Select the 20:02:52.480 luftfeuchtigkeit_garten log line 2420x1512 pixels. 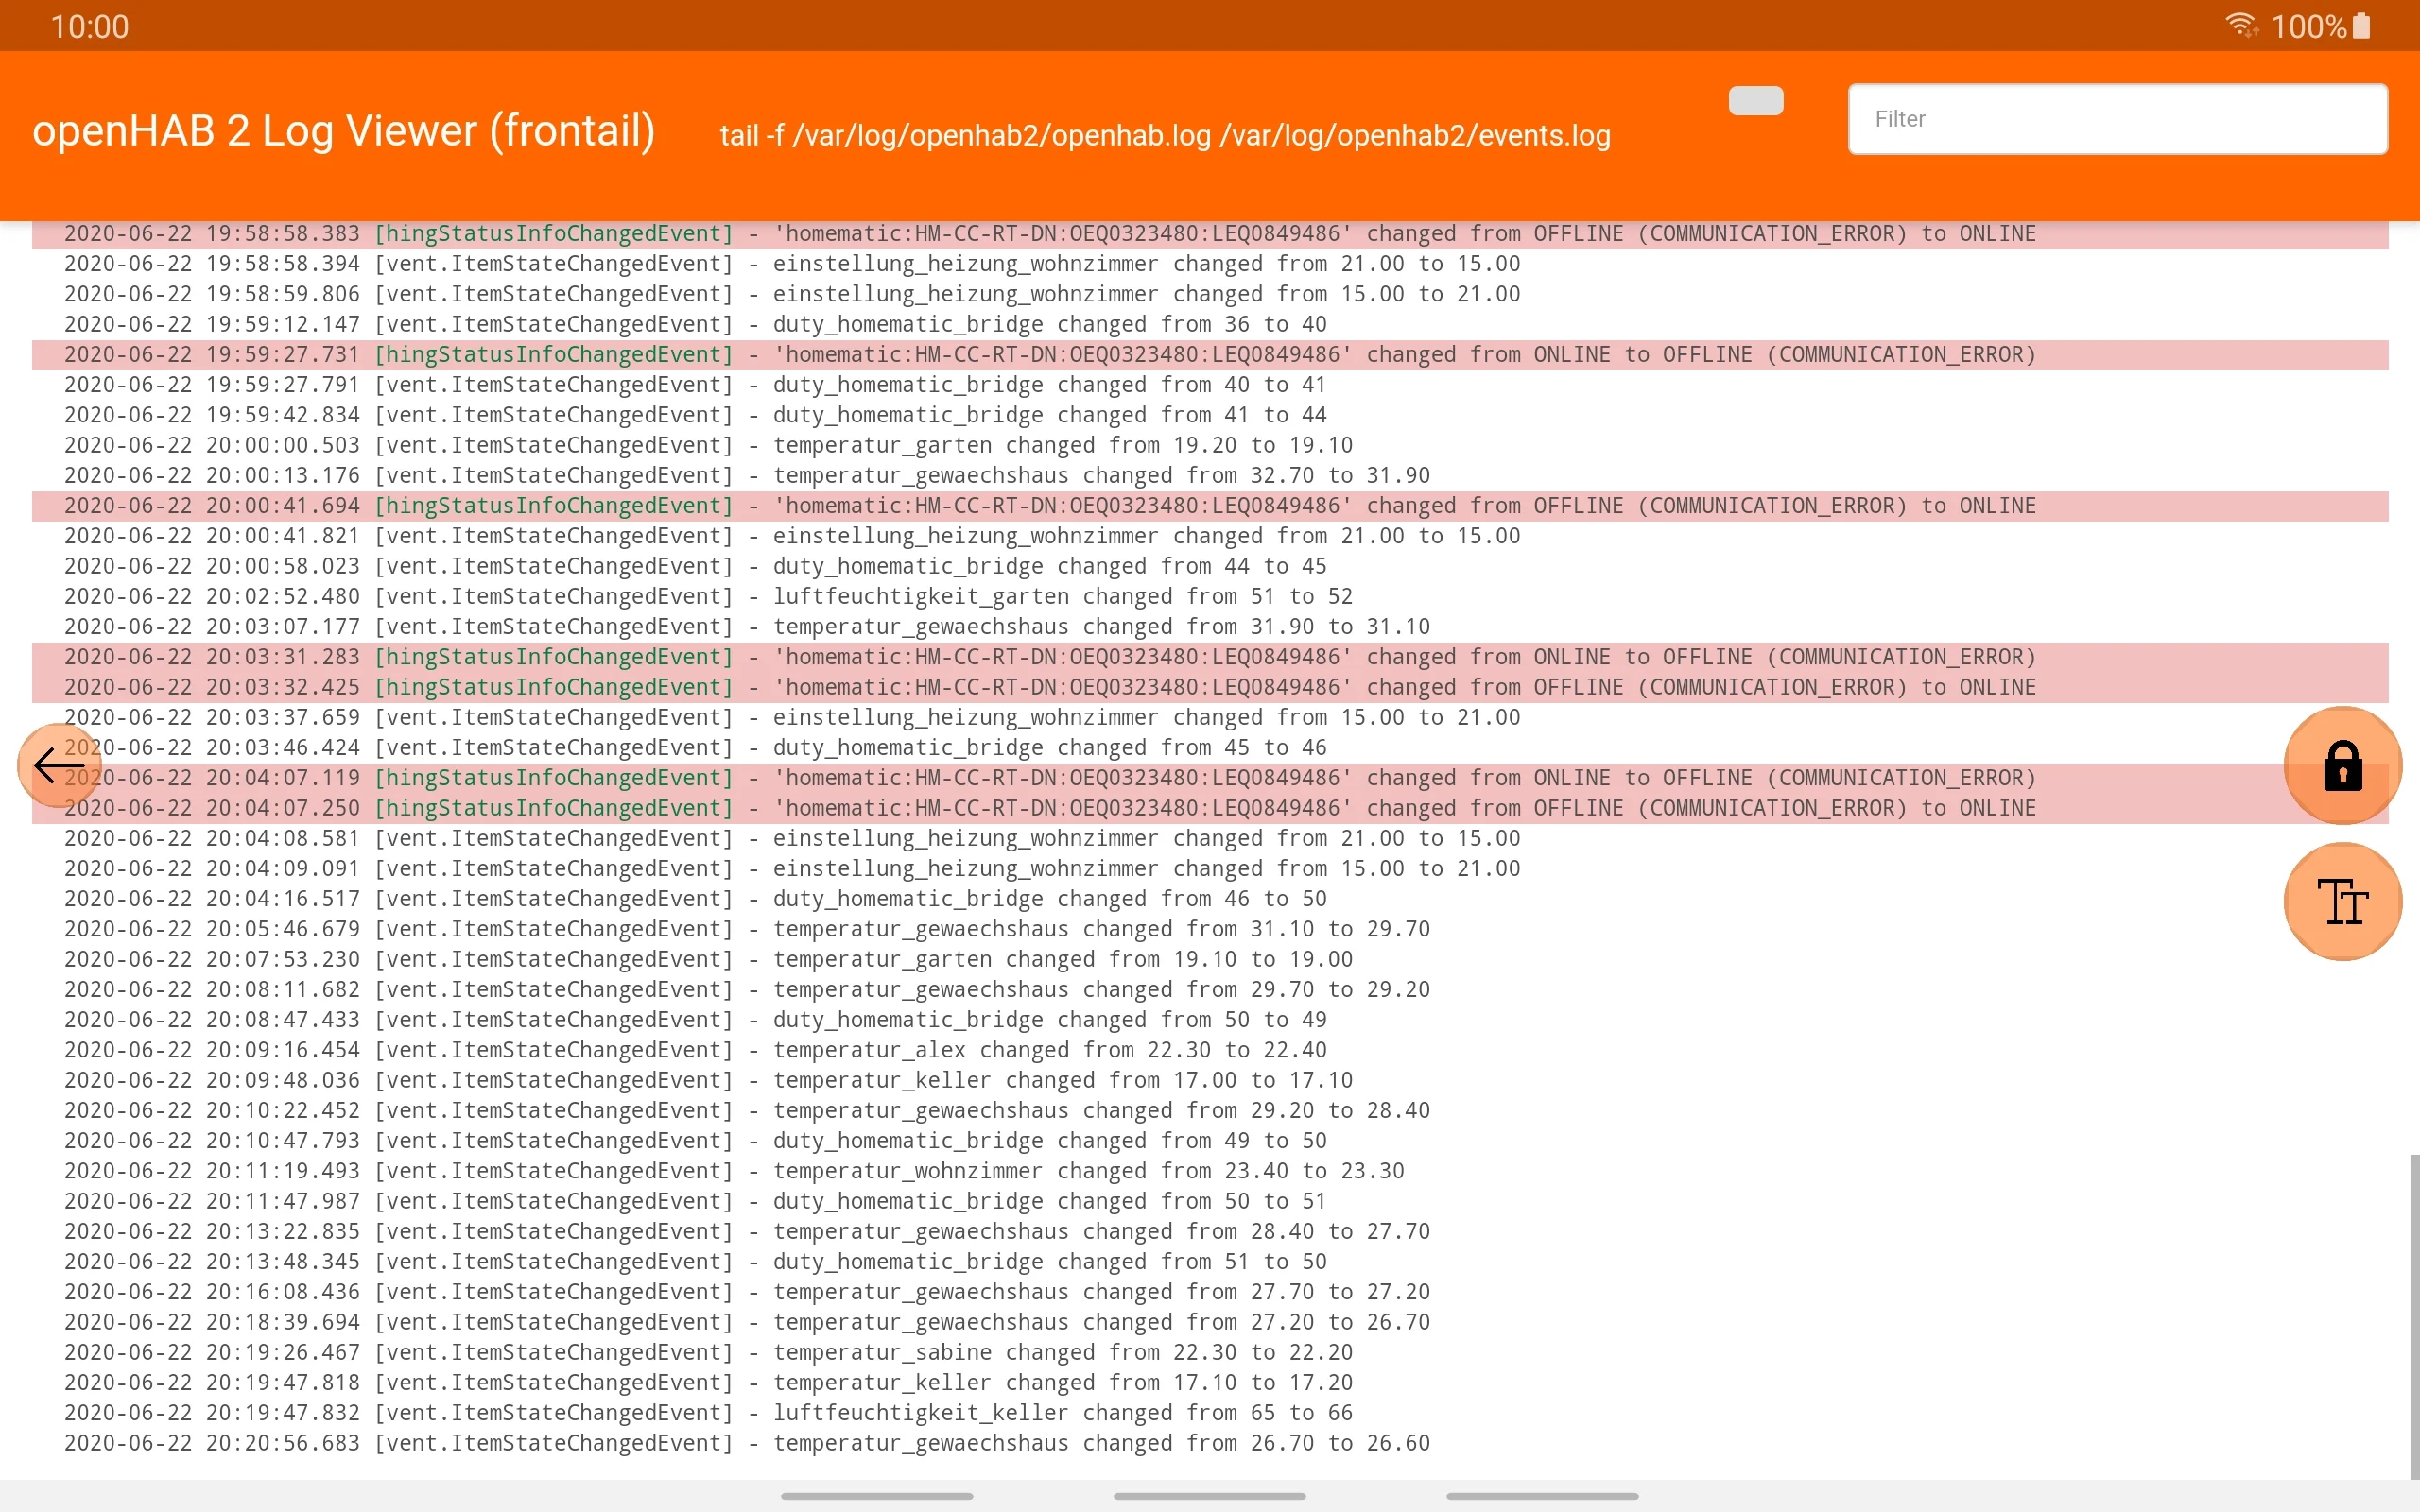click(1210, 597)
